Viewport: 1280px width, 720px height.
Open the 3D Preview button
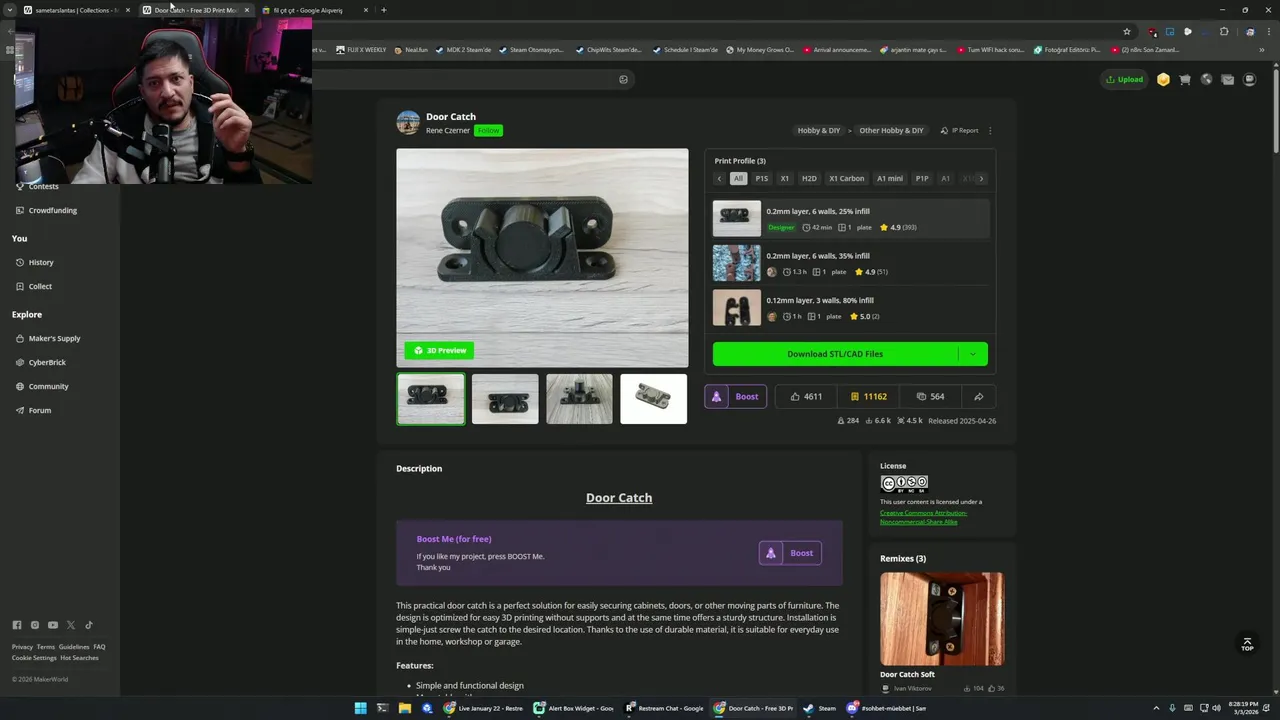pos(440,350)
